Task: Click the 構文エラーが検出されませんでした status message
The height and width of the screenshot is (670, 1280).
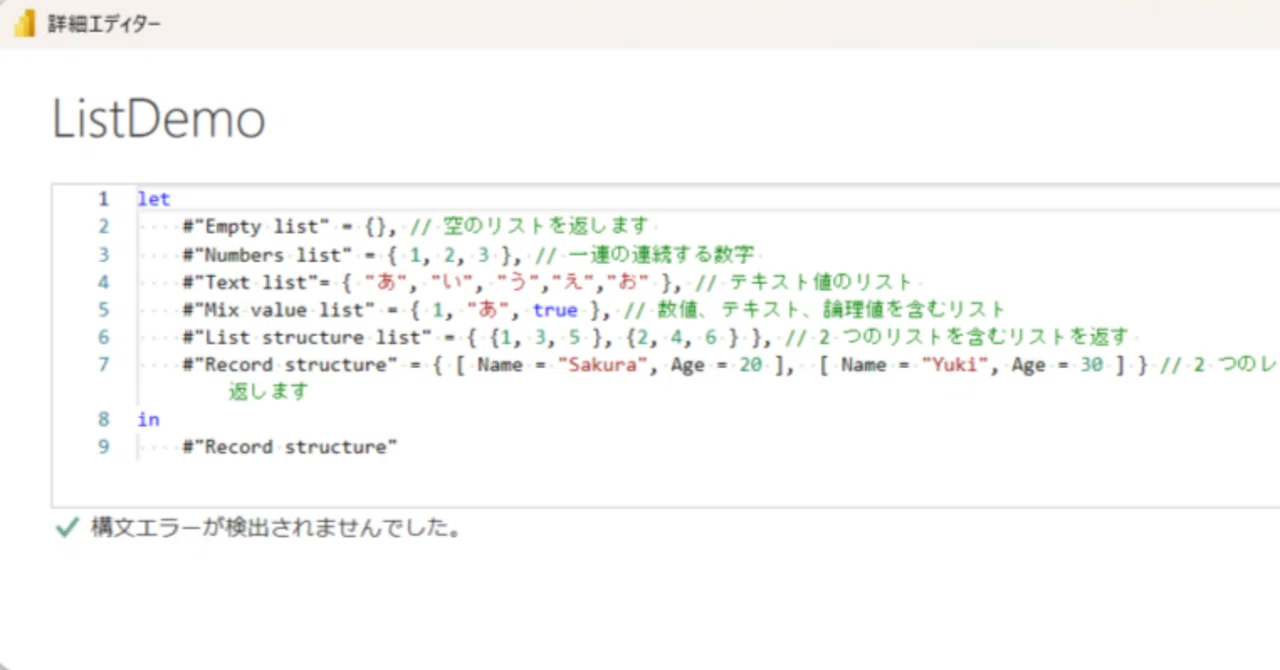Action: pyautogui.click(x=276, y=528)
